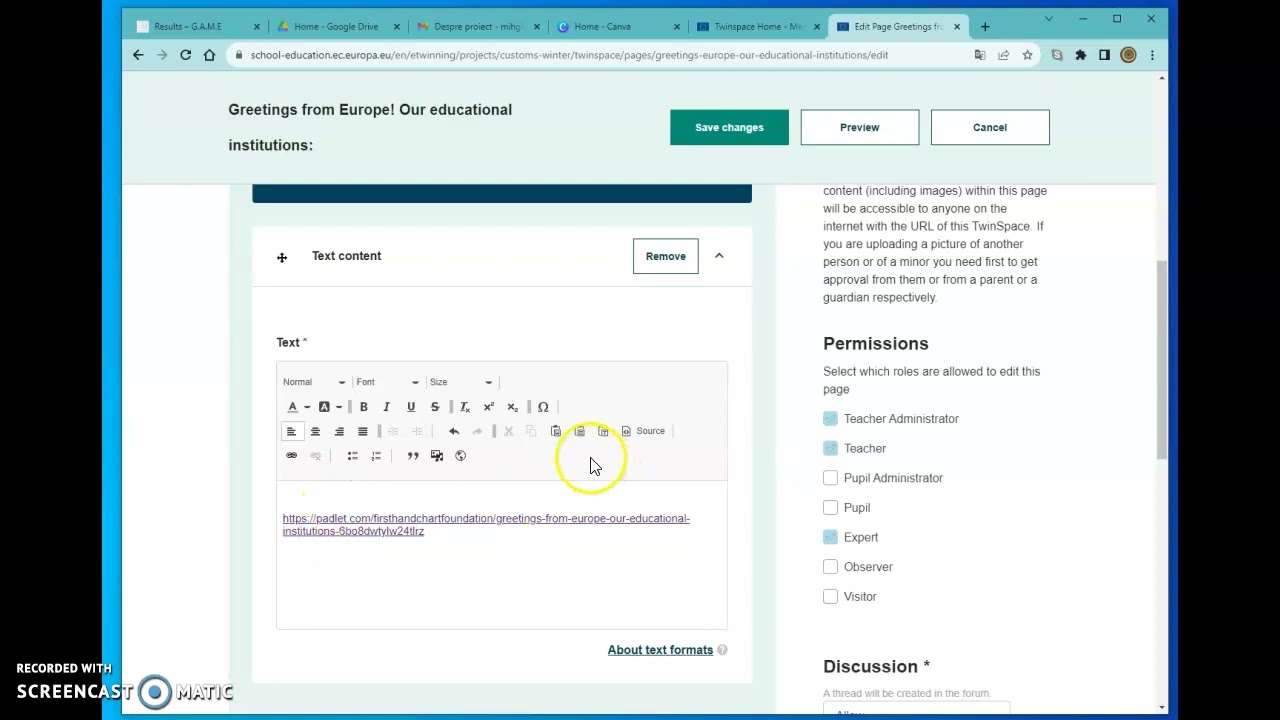Align text to the right
Image resolution: width=1280 pixels, height=720 pixels.
pyautogui.click(x=339, y=431)
